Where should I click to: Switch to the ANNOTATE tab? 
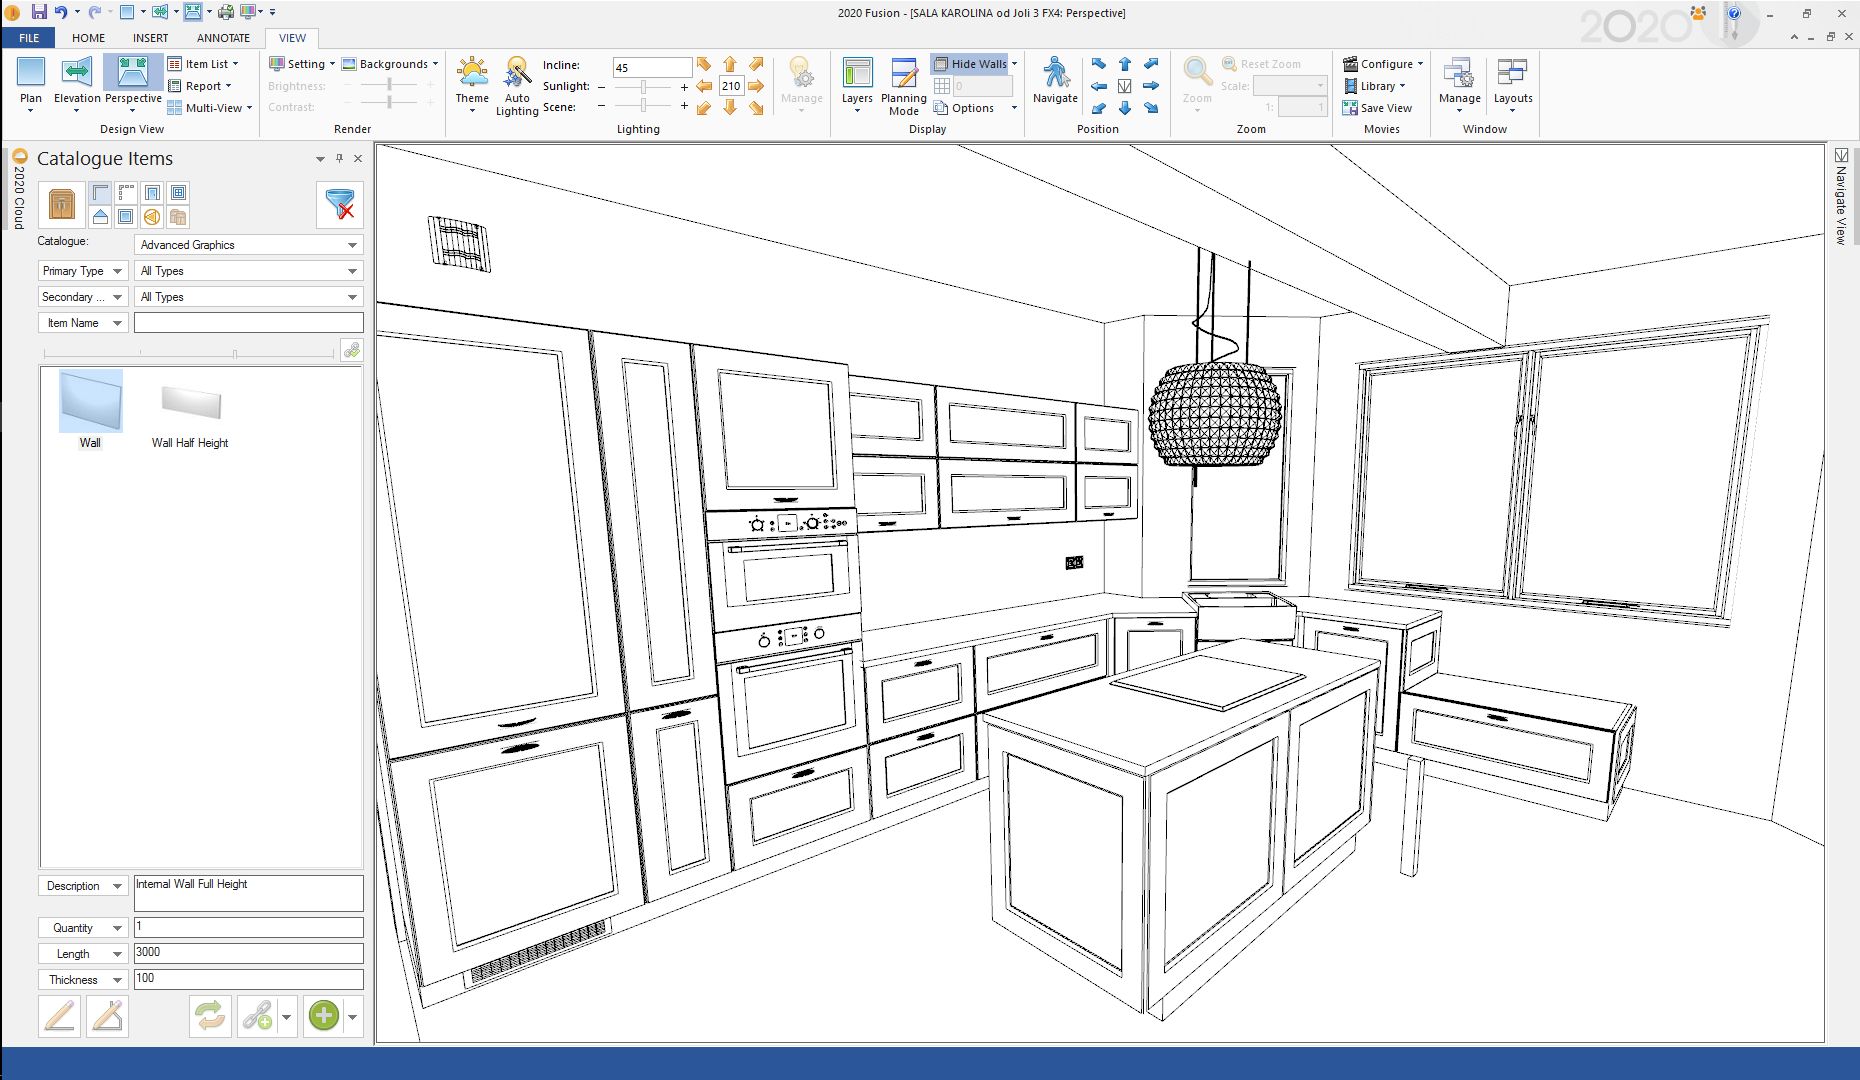click(x=223, y=38)
